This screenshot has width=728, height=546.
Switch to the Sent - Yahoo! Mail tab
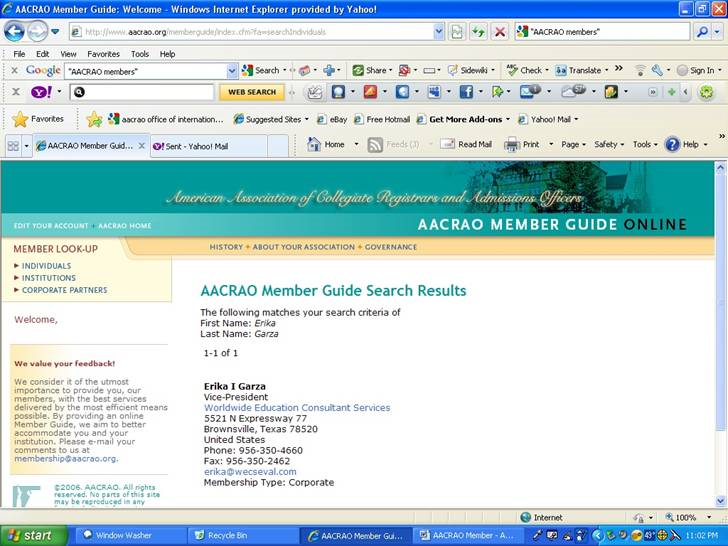[x=209, y=146]
